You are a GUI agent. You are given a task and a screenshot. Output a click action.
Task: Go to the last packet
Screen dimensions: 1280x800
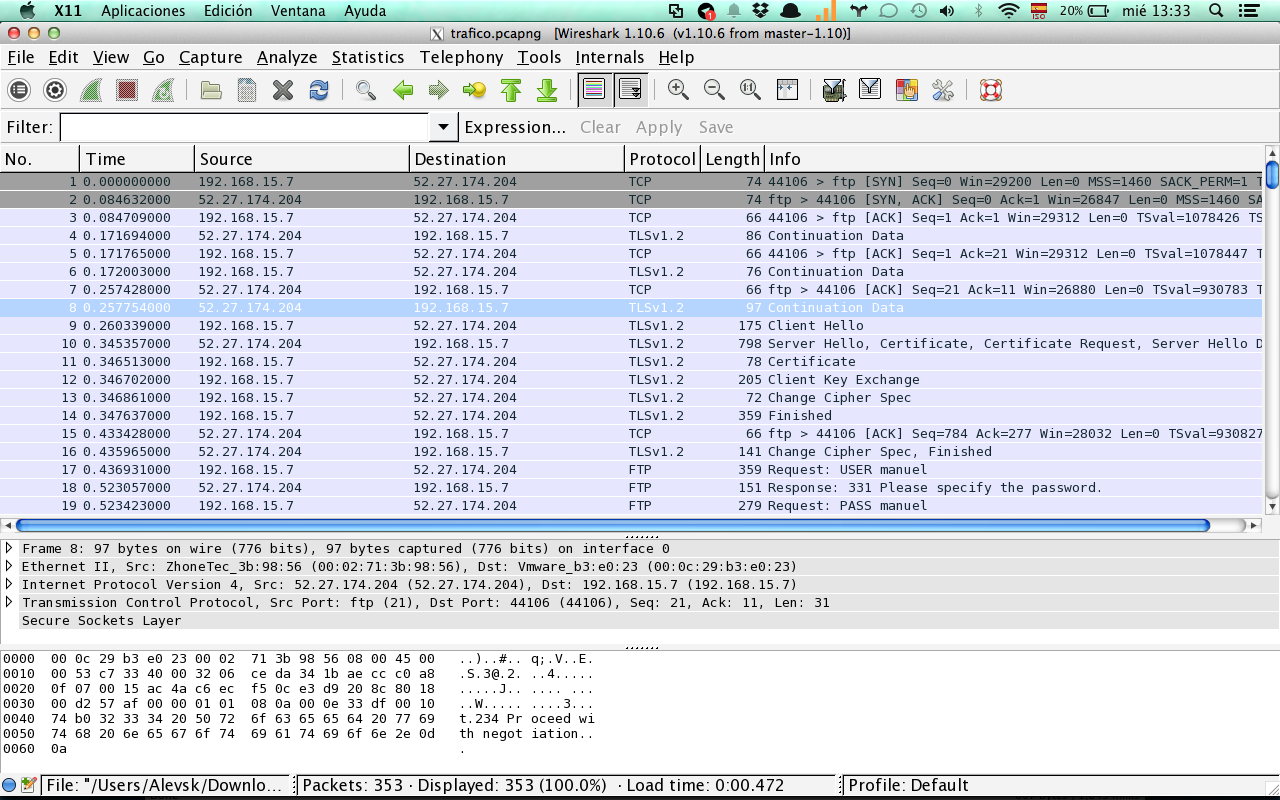pyautogui.click(x=546, y=89)
